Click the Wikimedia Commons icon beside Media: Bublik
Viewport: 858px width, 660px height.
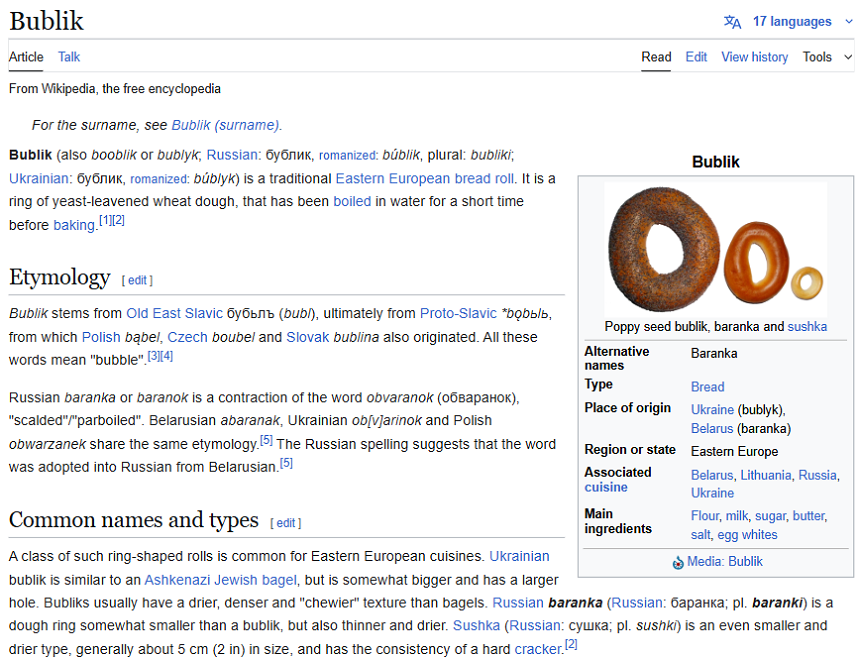coord(678,562)
